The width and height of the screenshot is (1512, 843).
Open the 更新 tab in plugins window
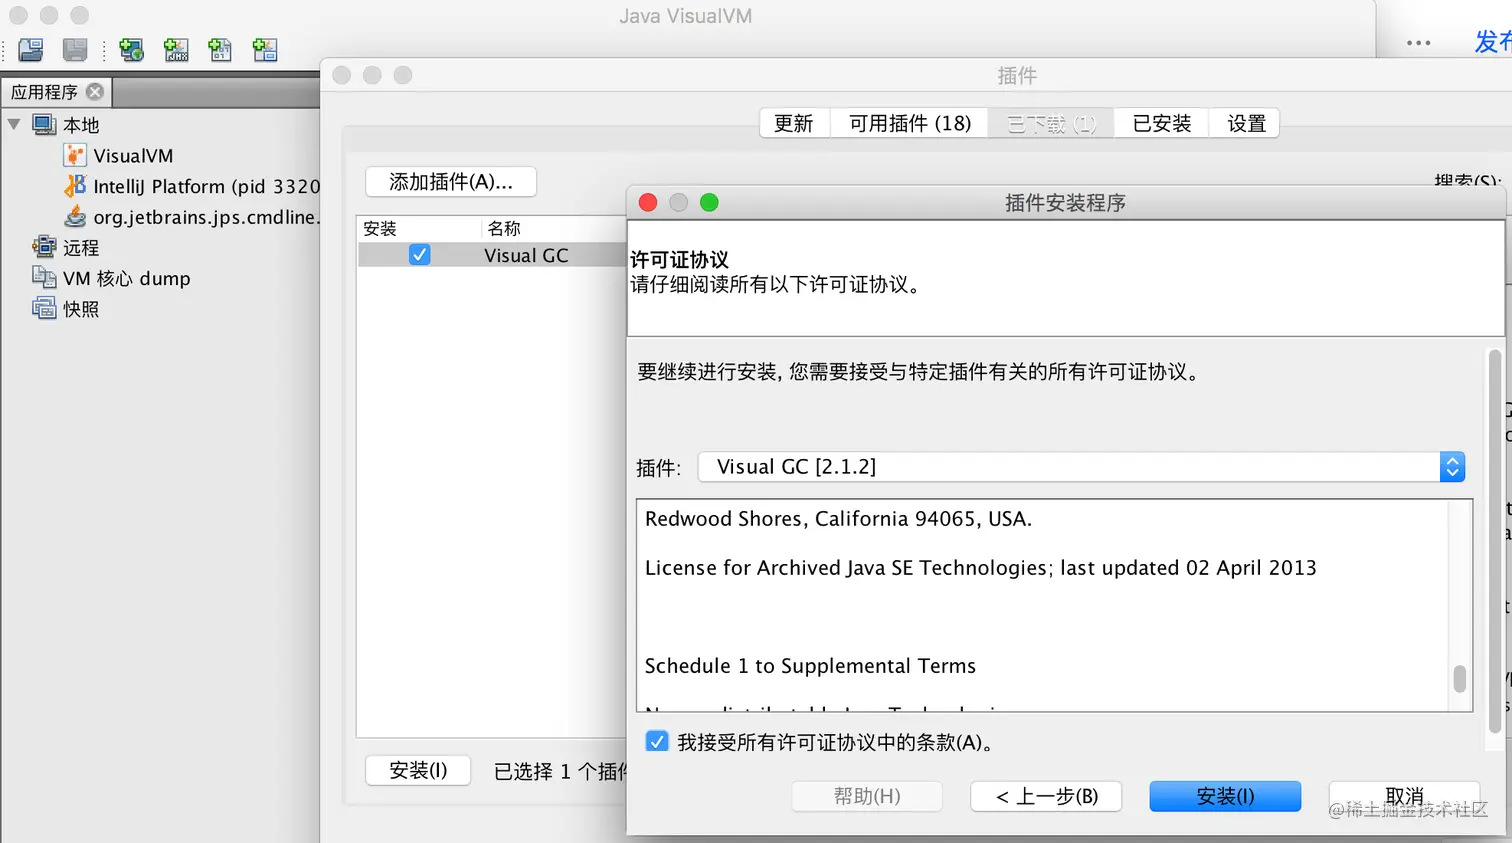794,123
